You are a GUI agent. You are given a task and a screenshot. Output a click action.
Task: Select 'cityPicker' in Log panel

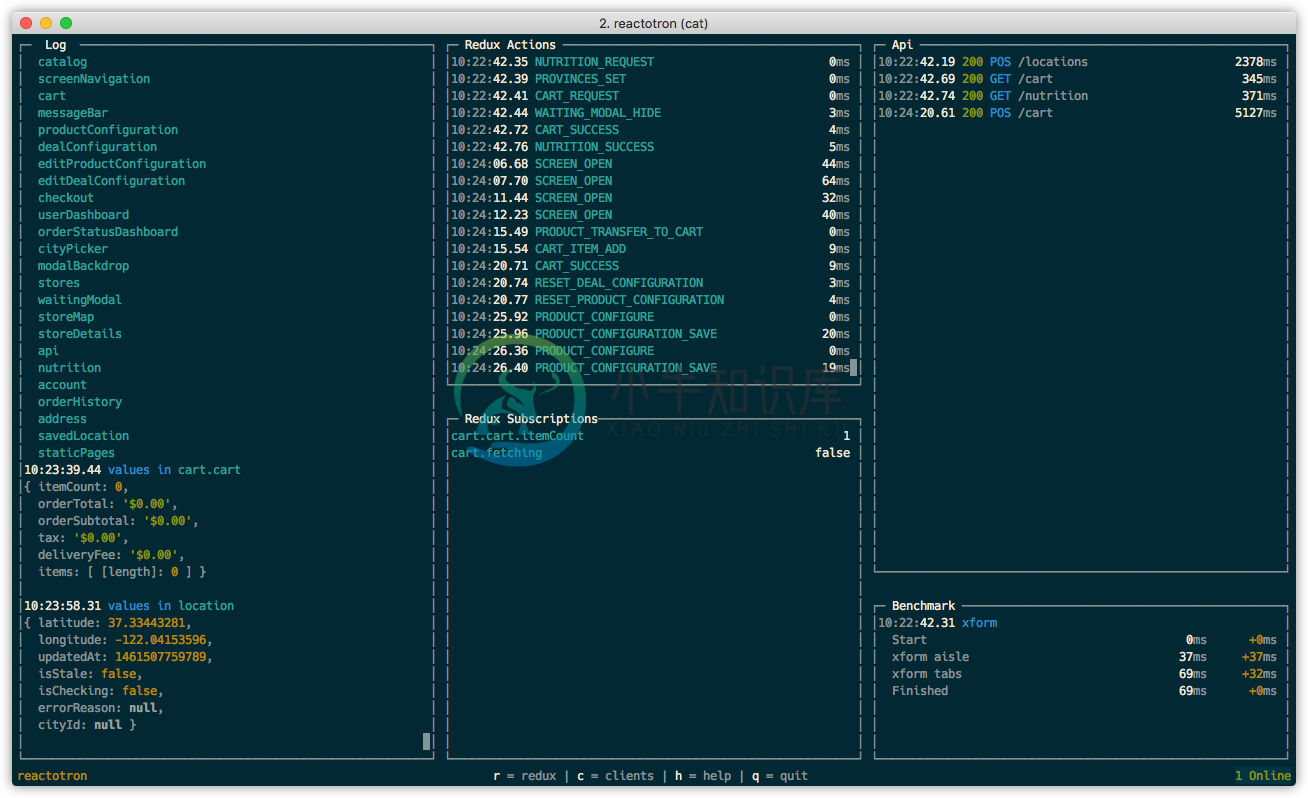point(73,249)
